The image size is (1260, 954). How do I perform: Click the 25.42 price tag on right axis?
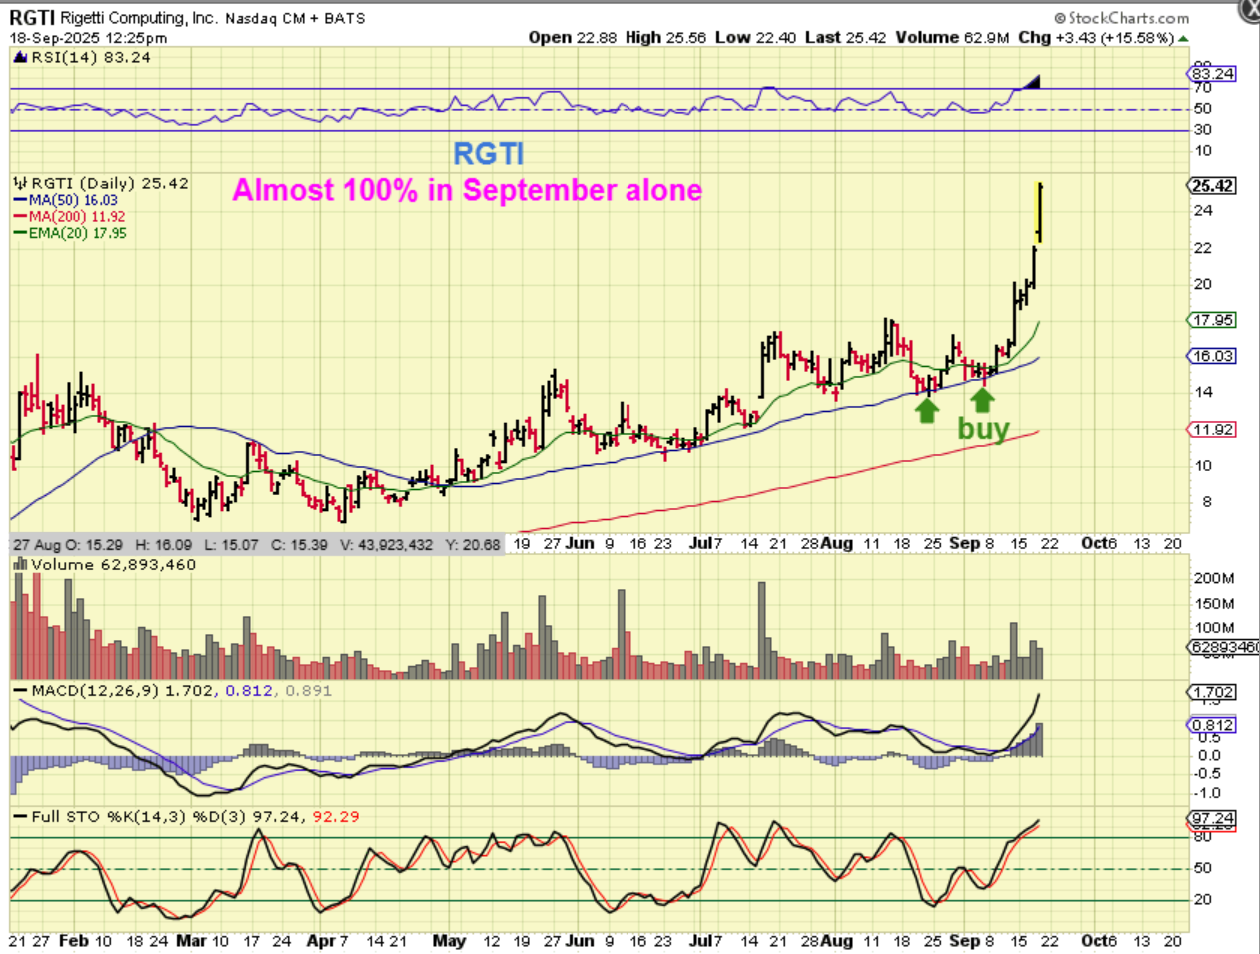(x=1212, y=186)
